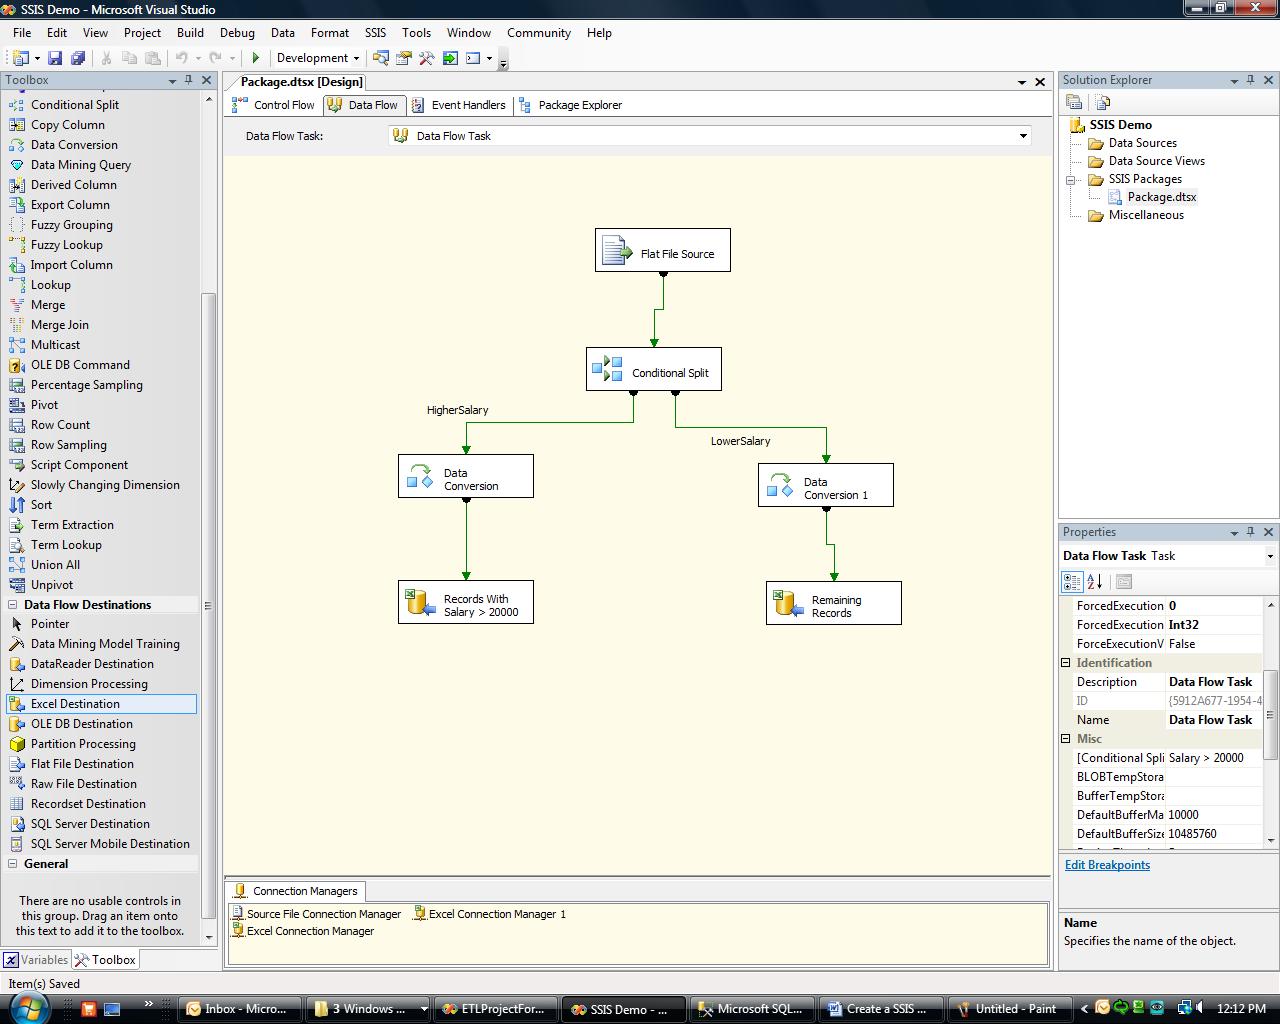Click the Save icon in the toolbar
The image size is (1280, 1024).
coord(55,58)
